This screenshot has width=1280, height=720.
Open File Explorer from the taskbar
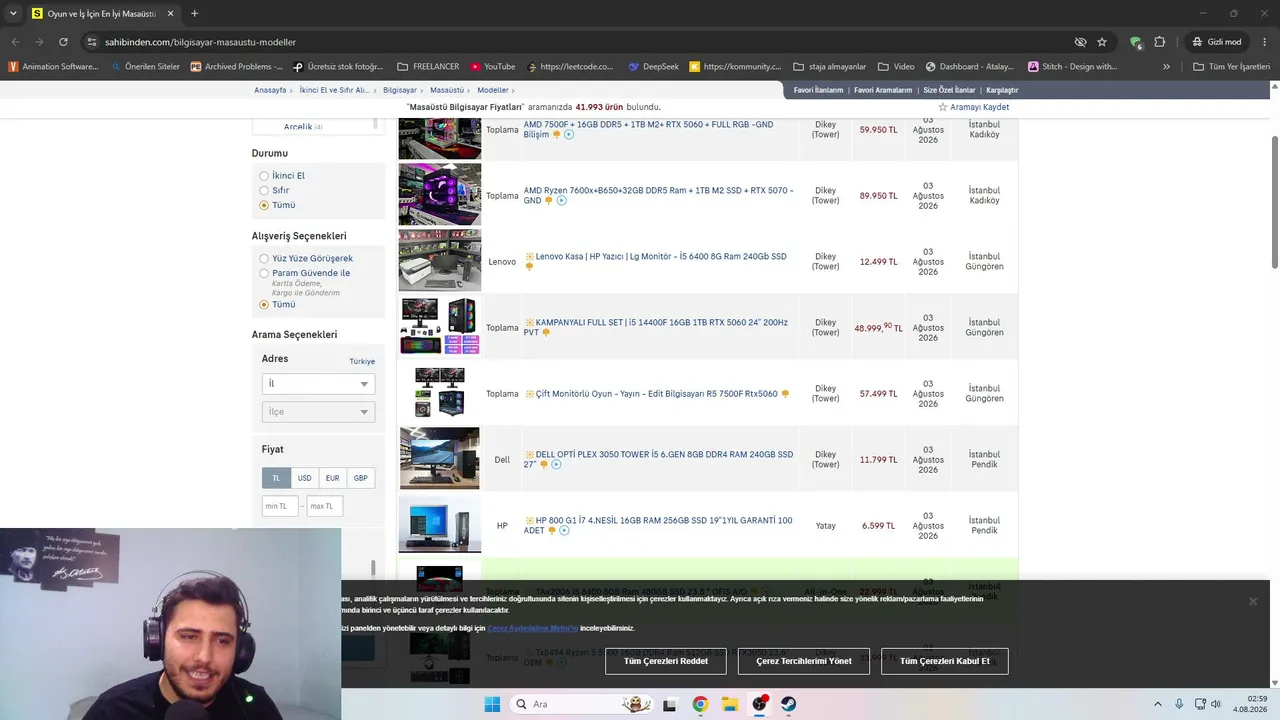tap(730, 704)
